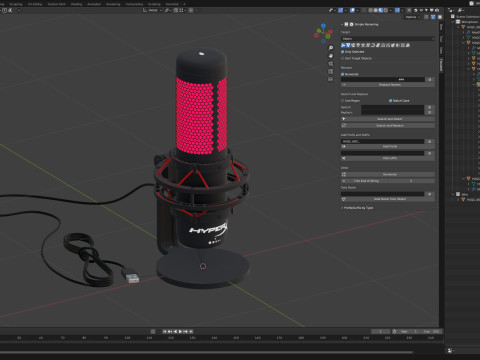The image size is (480, 360).
Task: Switch to wireframe viewport shading mode
Action: tap(371, 10)
